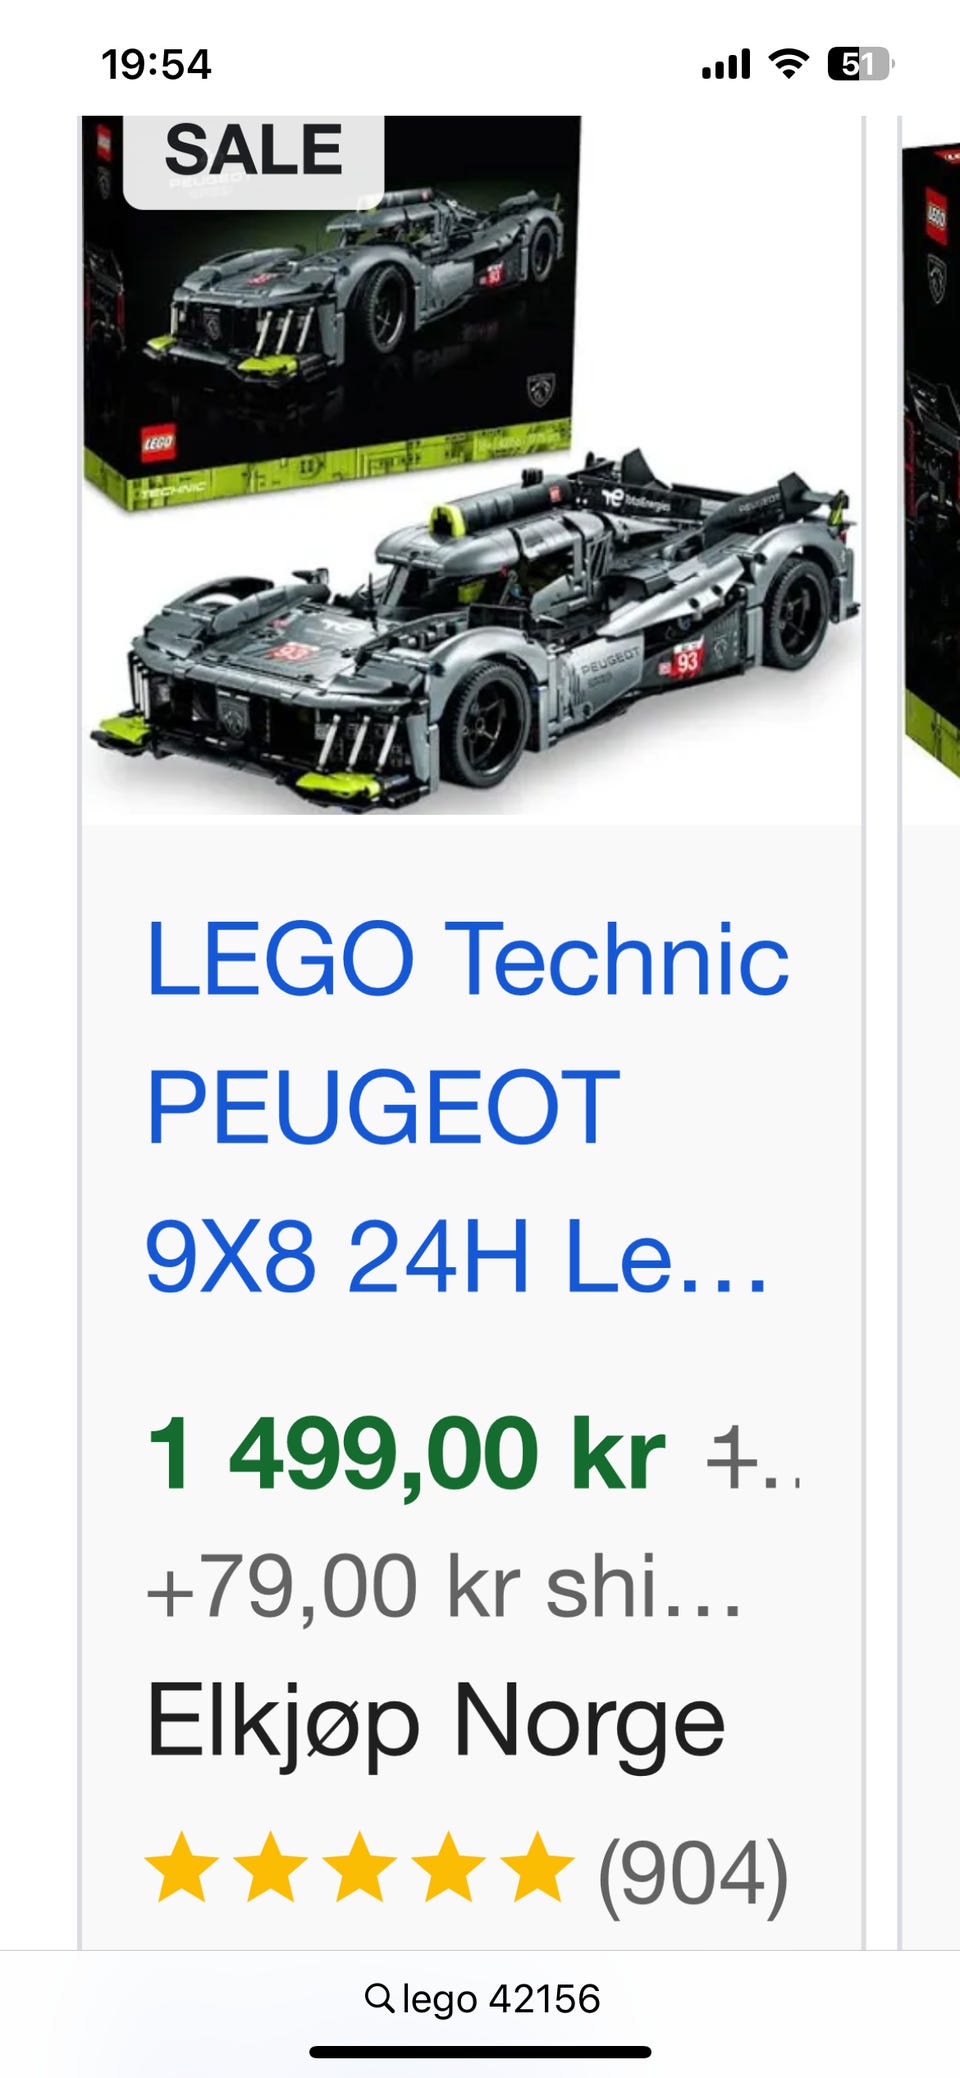Open the (904) reviews count
This screenshot has width=960, height=2078.
(693, 1874)
